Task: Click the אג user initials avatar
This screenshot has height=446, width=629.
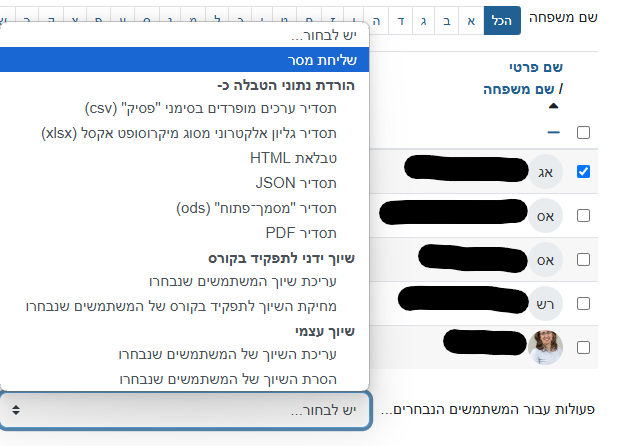Action: point(546,172)
